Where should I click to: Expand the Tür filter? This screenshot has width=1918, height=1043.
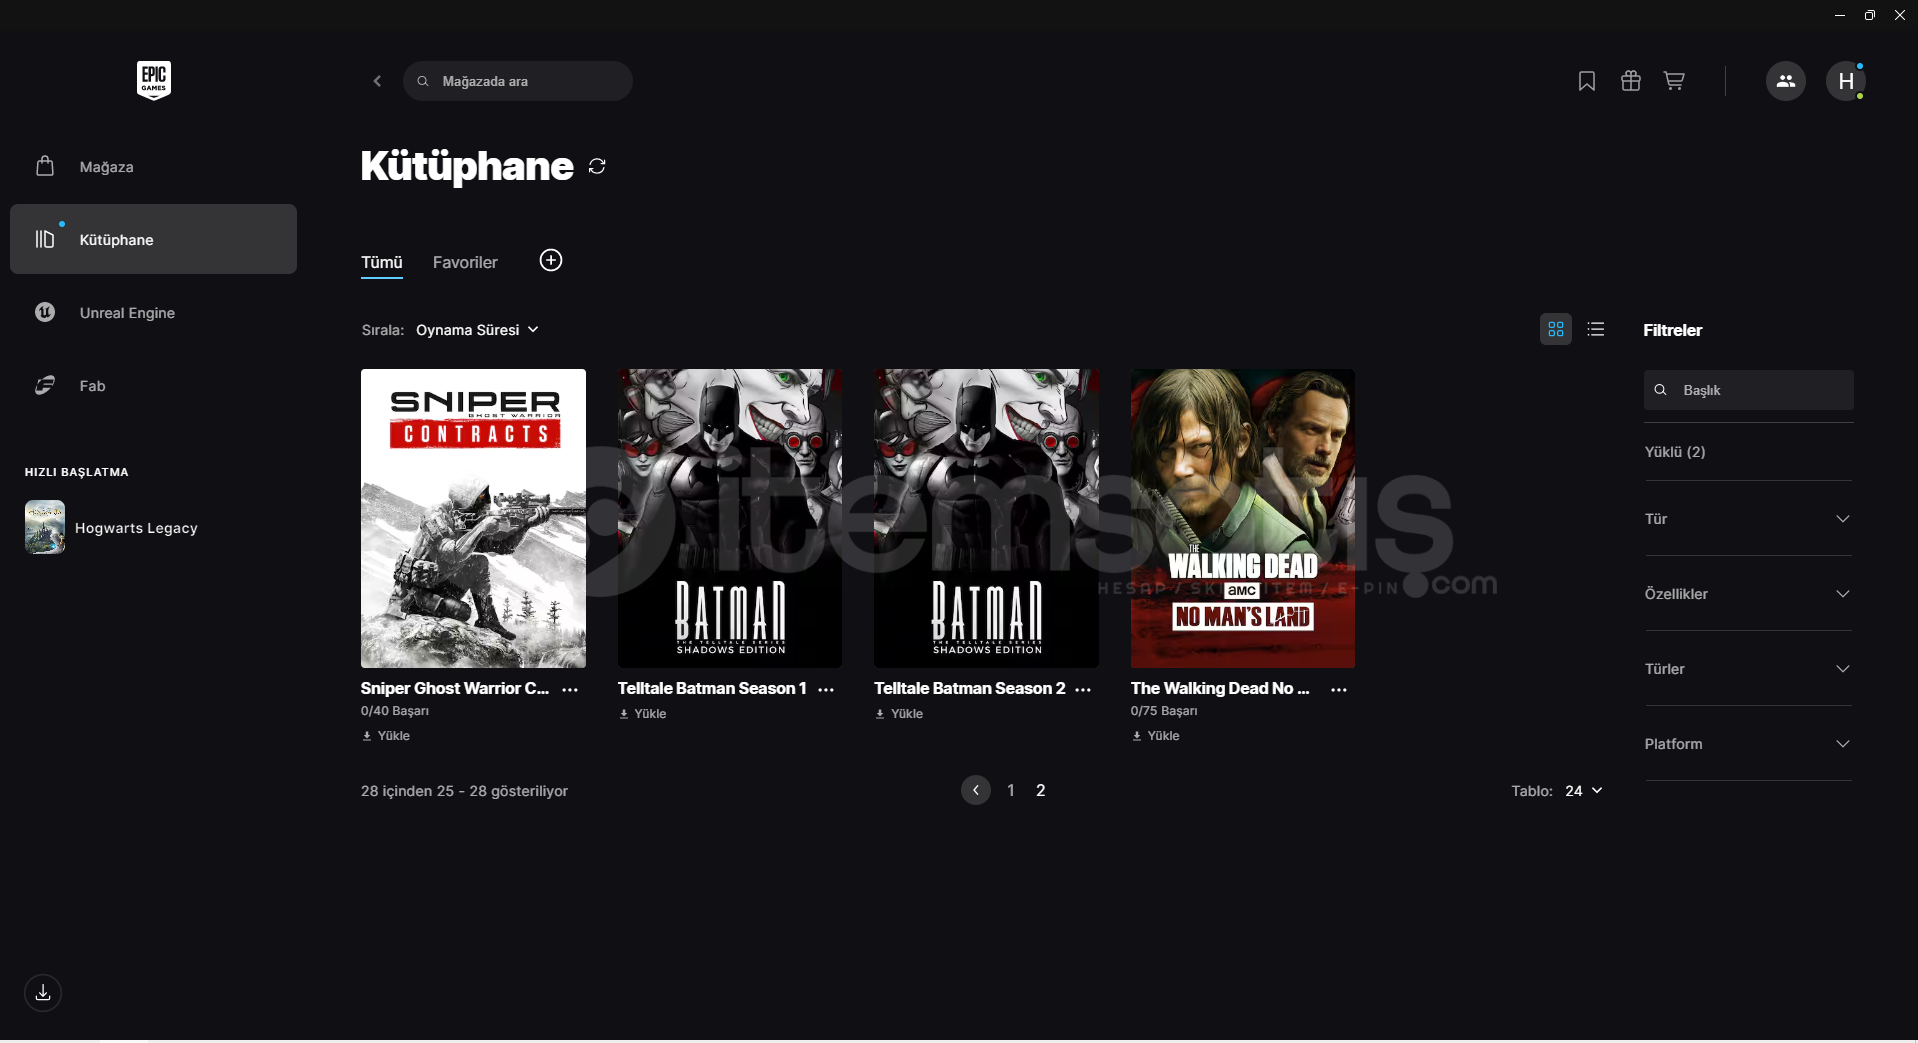pyautogui.click(x=1748, y=519)
